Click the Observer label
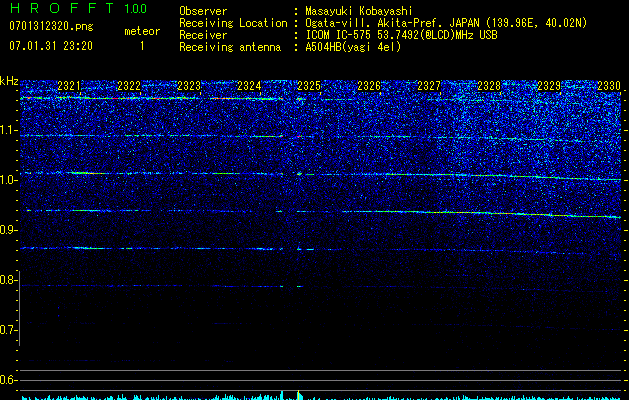 (x=203, y=11)
